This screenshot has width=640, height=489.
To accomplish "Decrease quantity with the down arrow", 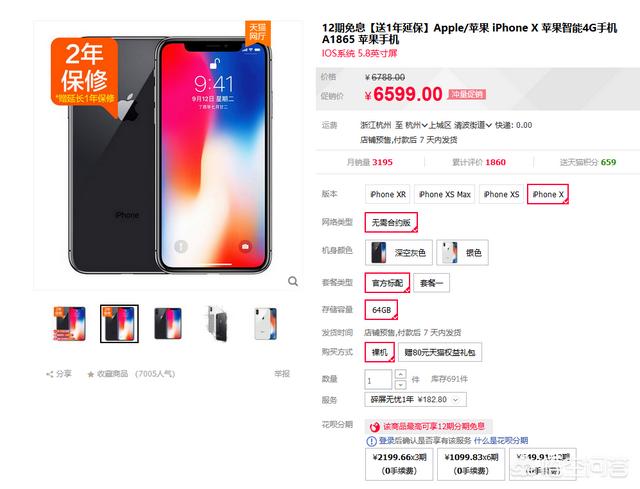I will tap(400, 385).
